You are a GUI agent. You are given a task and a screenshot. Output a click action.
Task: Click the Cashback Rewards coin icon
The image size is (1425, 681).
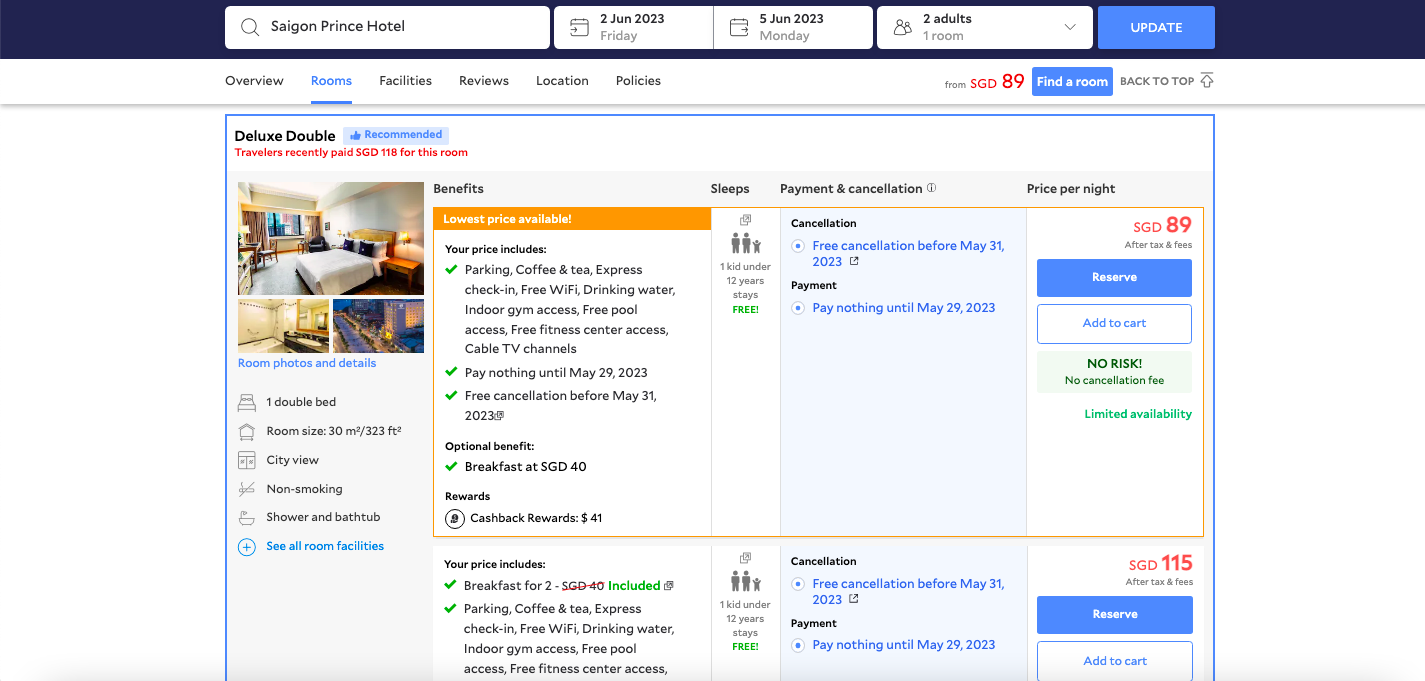pos(454,519)
